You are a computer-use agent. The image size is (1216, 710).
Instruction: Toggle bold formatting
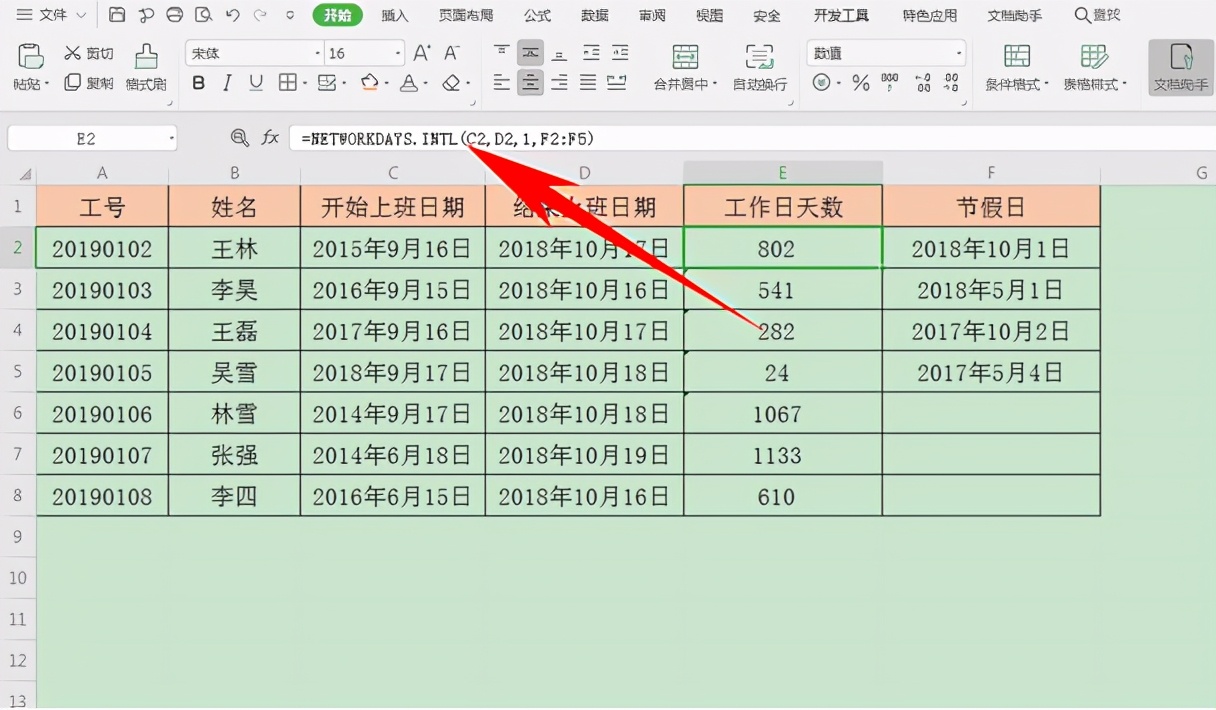(198, 83)
